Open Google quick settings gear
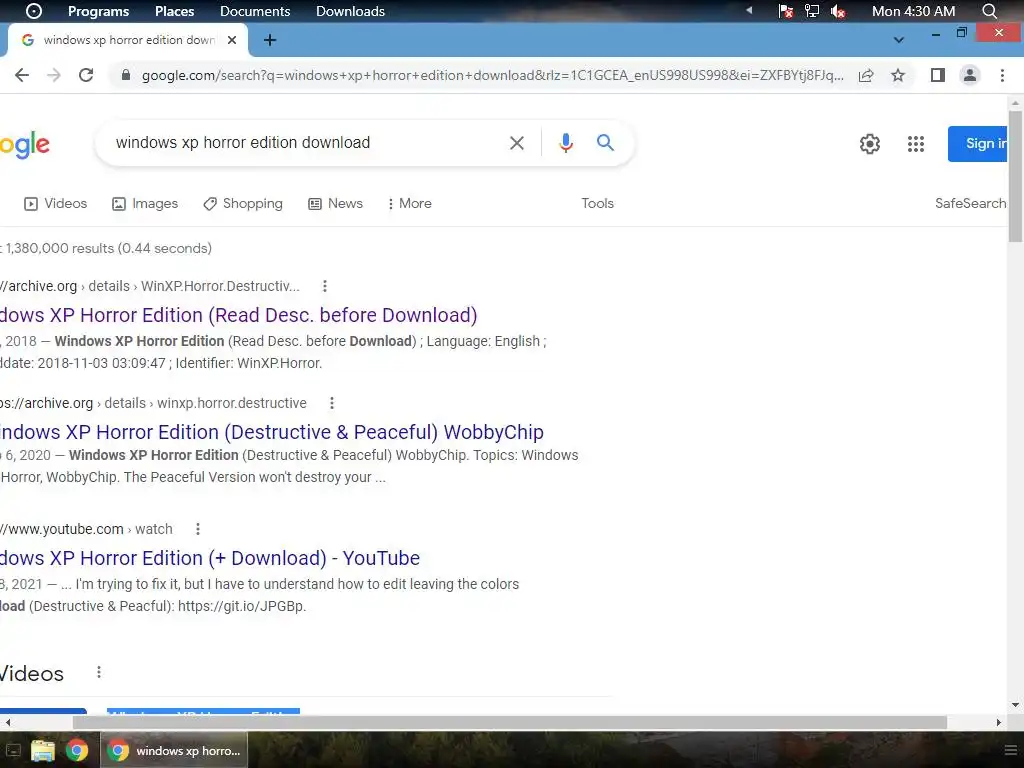This screenshot has height=768, width=1024. click(869, 144)
